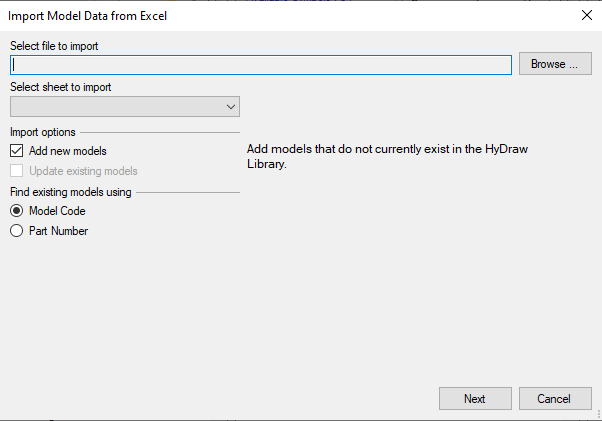Close the Import Model Data dialog
The width and height of the screenshot is (602, 421).
pos(587,15)
